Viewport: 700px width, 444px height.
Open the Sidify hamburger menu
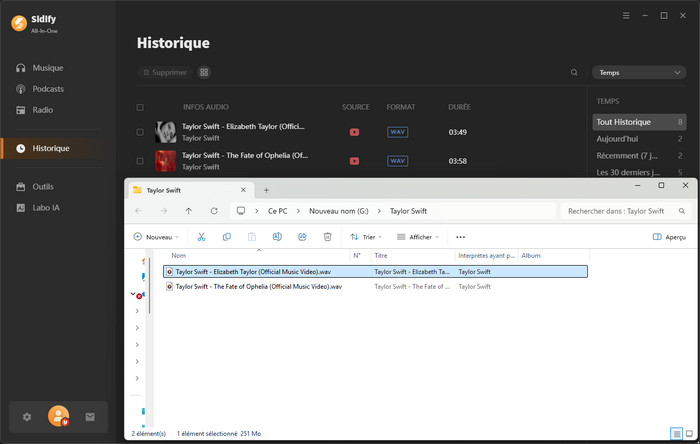pos(626,16)
